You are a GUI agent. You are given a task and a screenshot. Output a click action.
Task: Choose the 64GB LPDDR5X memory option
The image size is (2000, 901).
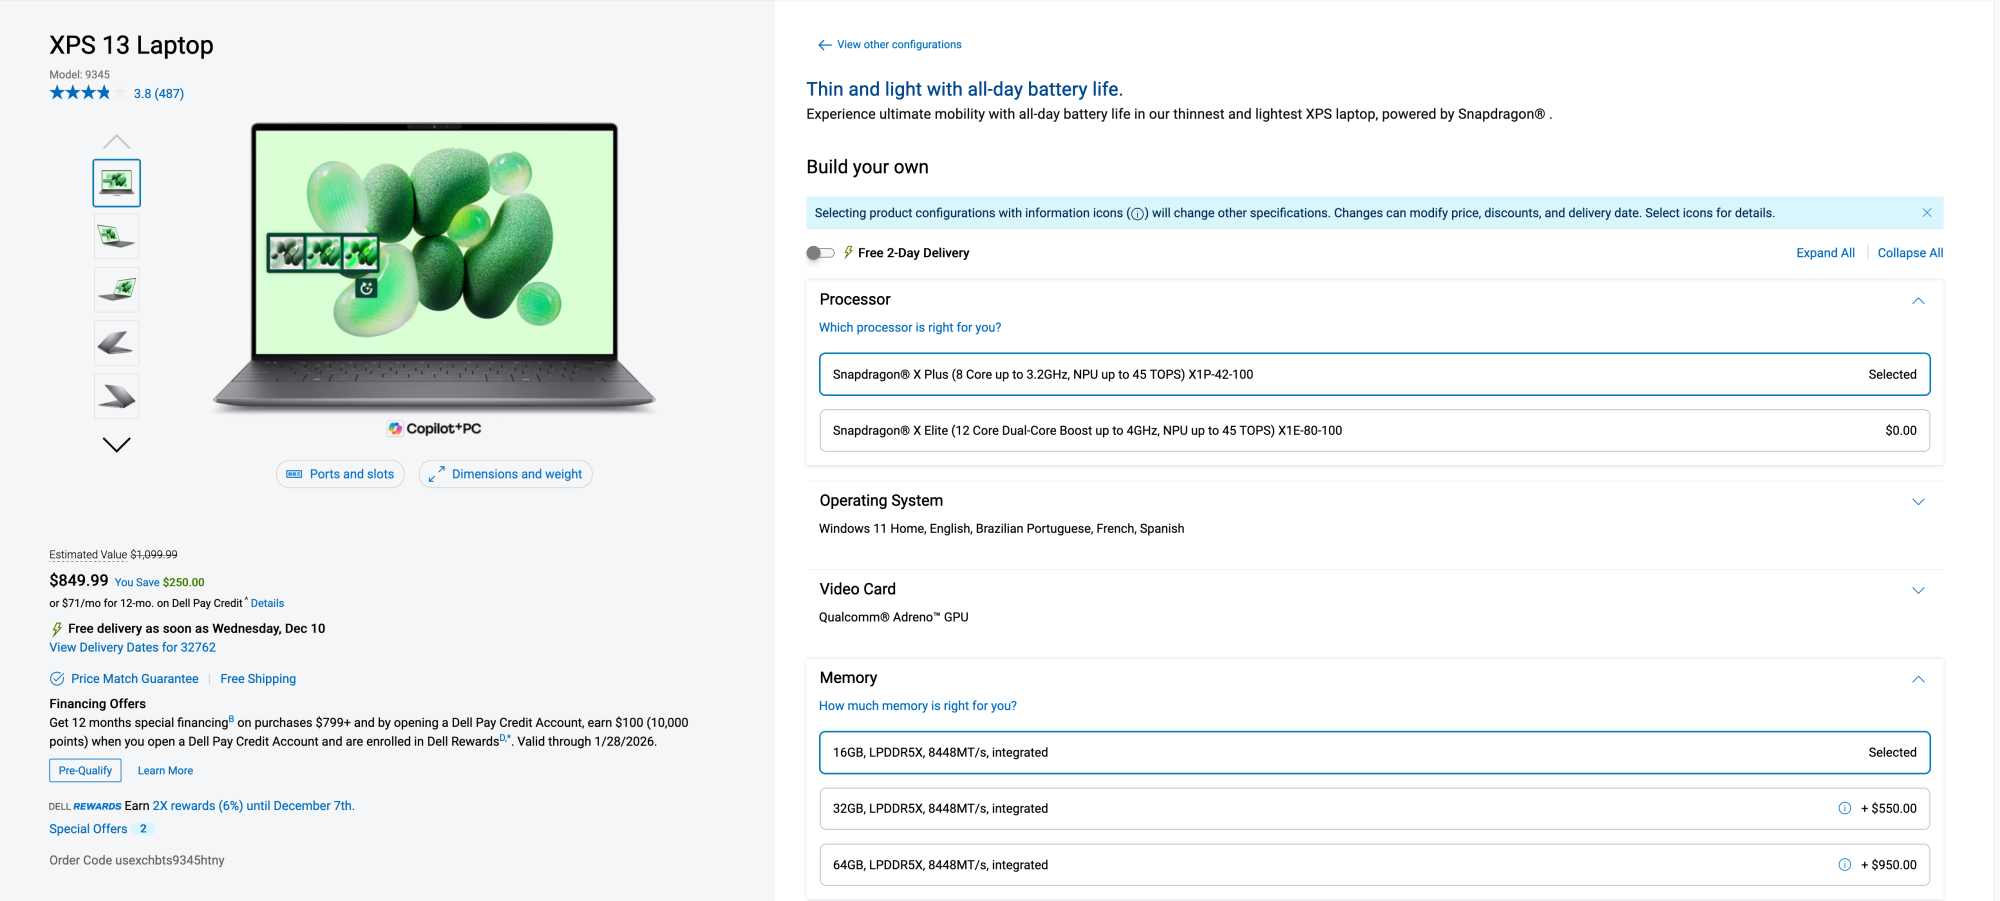coord(1374,865)
